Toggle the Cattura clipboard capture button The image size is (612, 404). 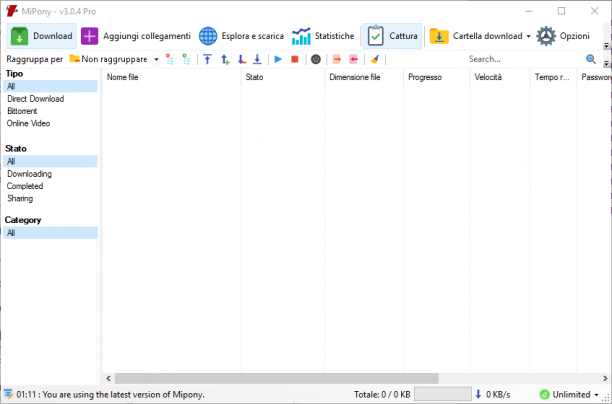392,36
